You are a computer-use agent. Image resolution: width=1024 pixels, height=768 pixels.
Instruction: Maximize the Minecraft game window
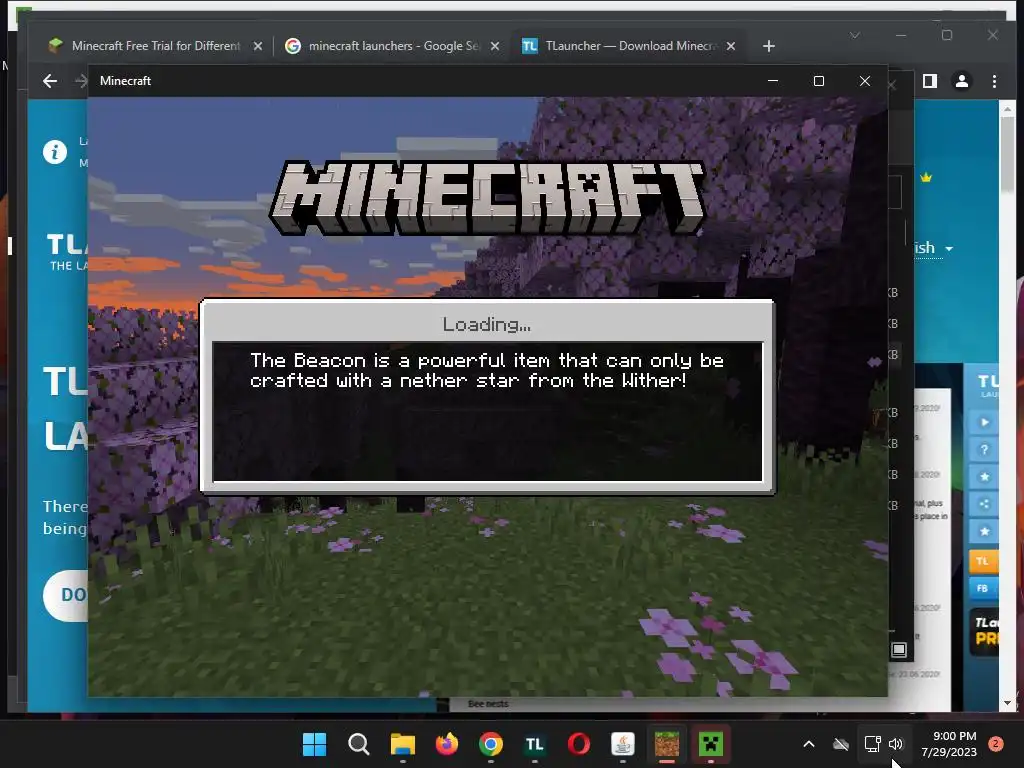tap(819, 81)
